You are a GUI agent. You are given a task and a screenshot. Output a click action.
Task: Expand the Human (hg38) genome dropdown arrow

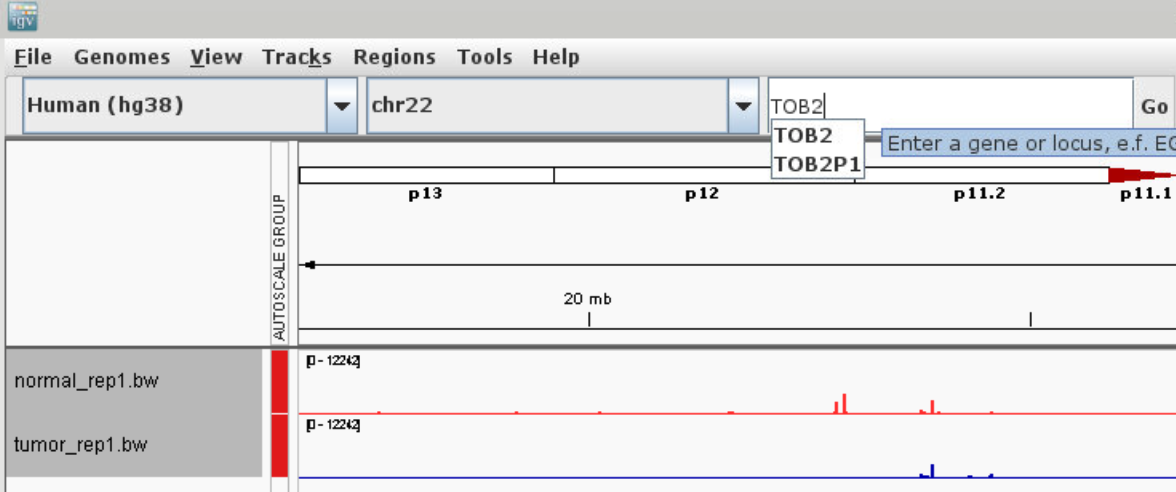[x=342, y=105]
